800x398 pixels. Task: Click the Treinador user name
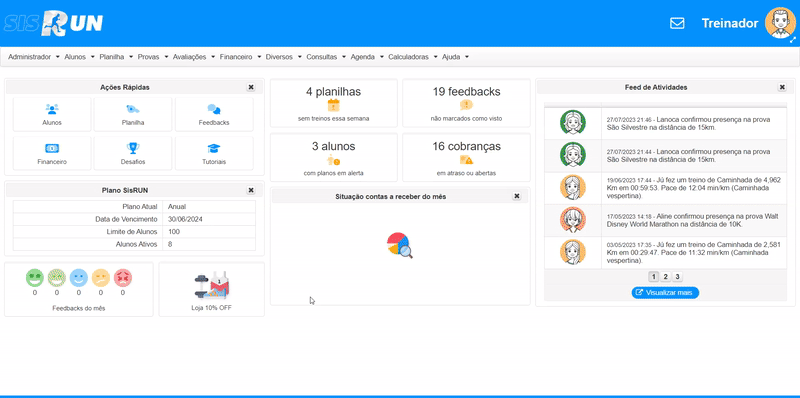730,23
